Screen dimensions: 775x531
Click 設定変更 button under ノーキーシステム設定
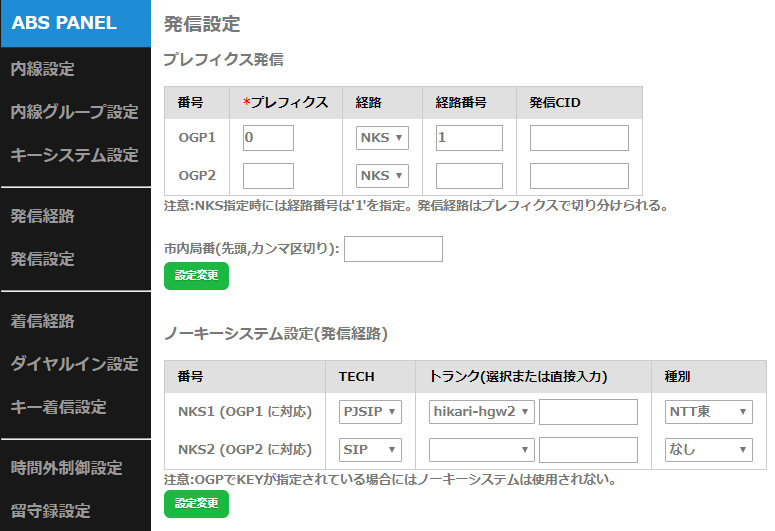click(196, 504)
